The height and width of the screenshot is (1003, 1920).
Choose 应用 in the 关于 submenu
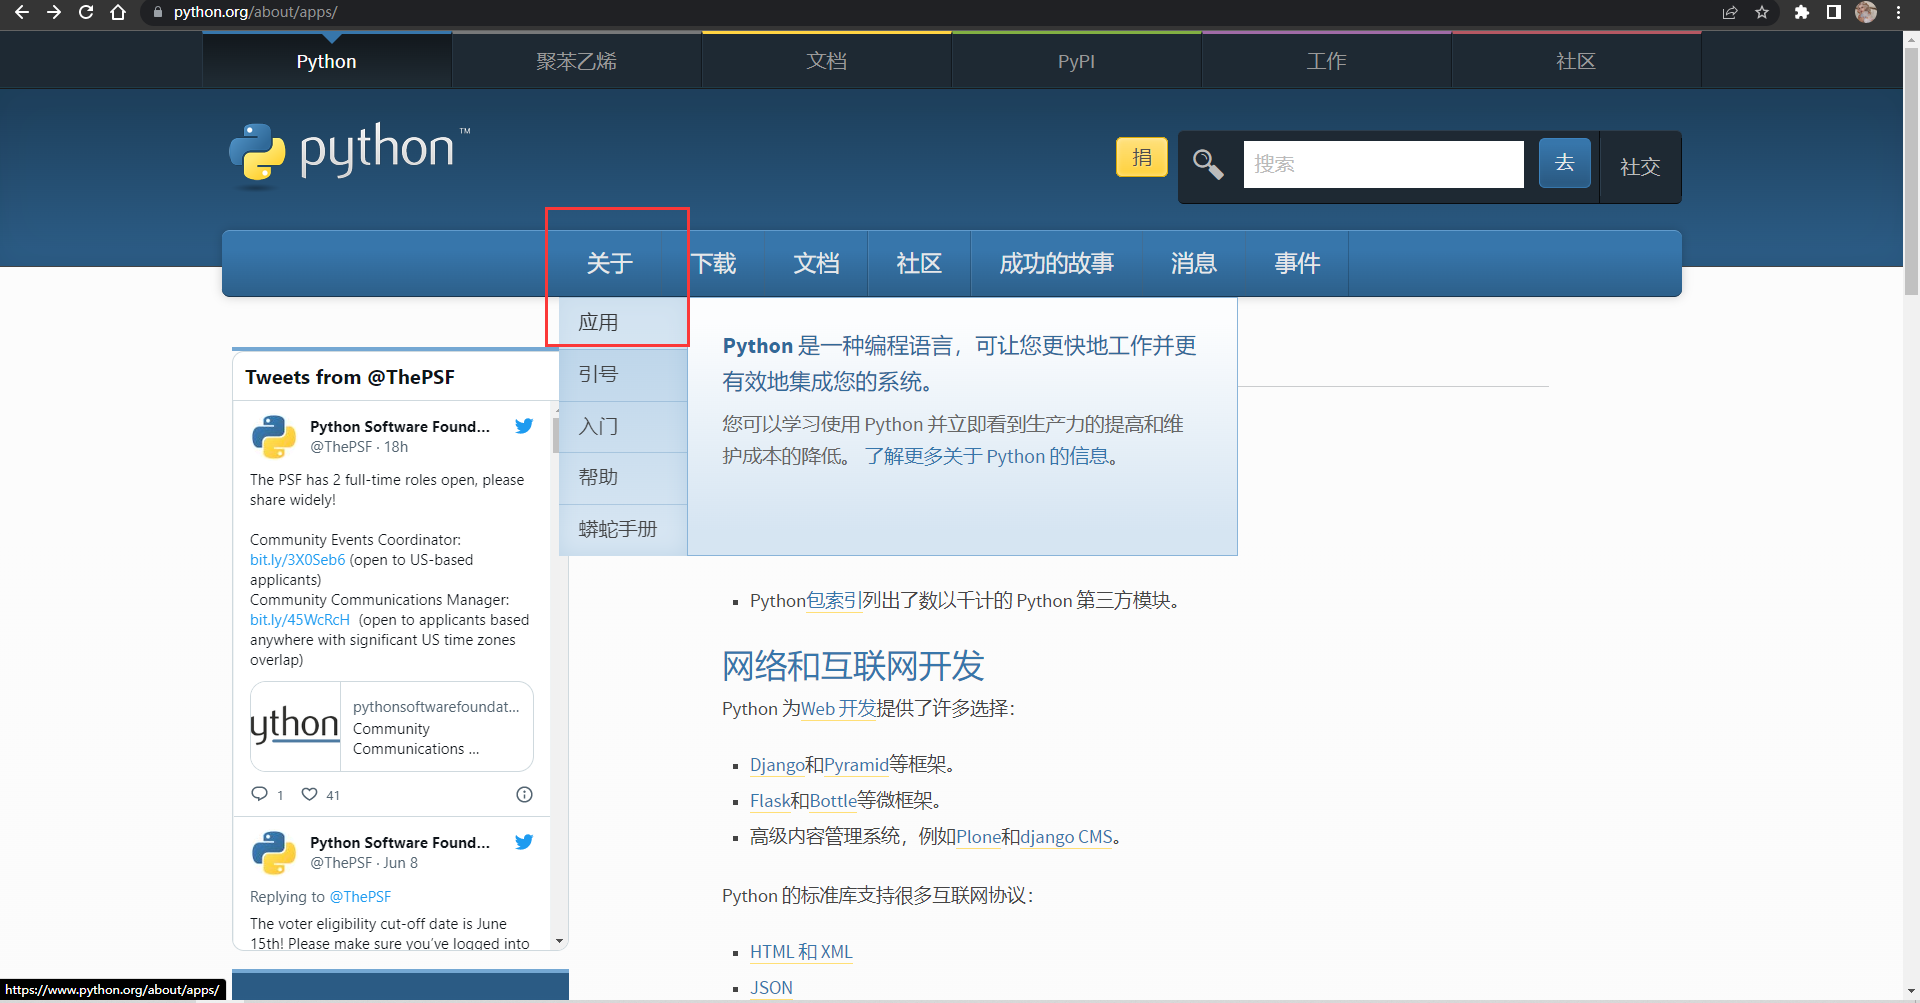(623, 322)
